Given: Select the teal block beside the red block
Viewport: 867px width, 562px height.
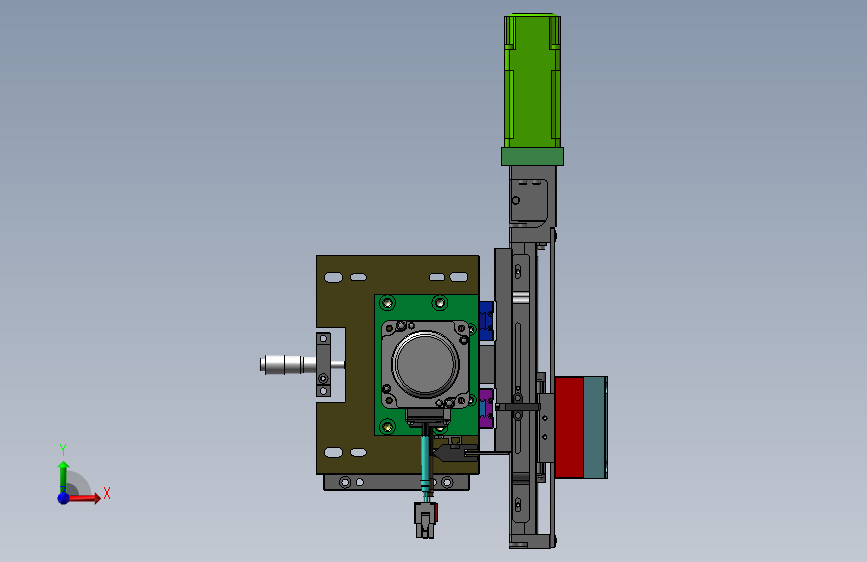Looking at the screenshot, I should (596, 427).
